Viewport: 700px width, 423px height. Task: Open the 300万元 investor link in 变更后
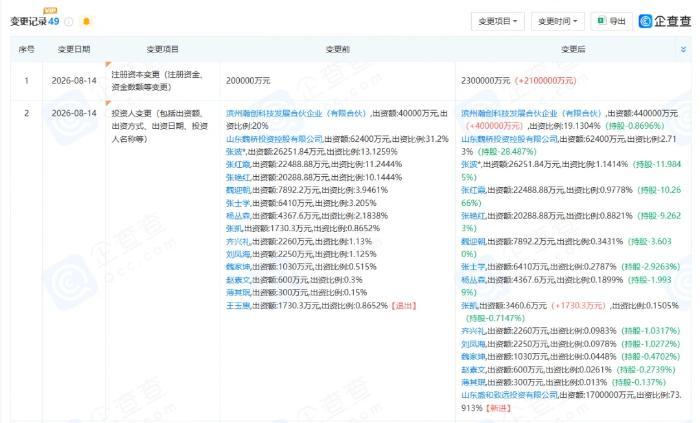click(x=473, y=382)
